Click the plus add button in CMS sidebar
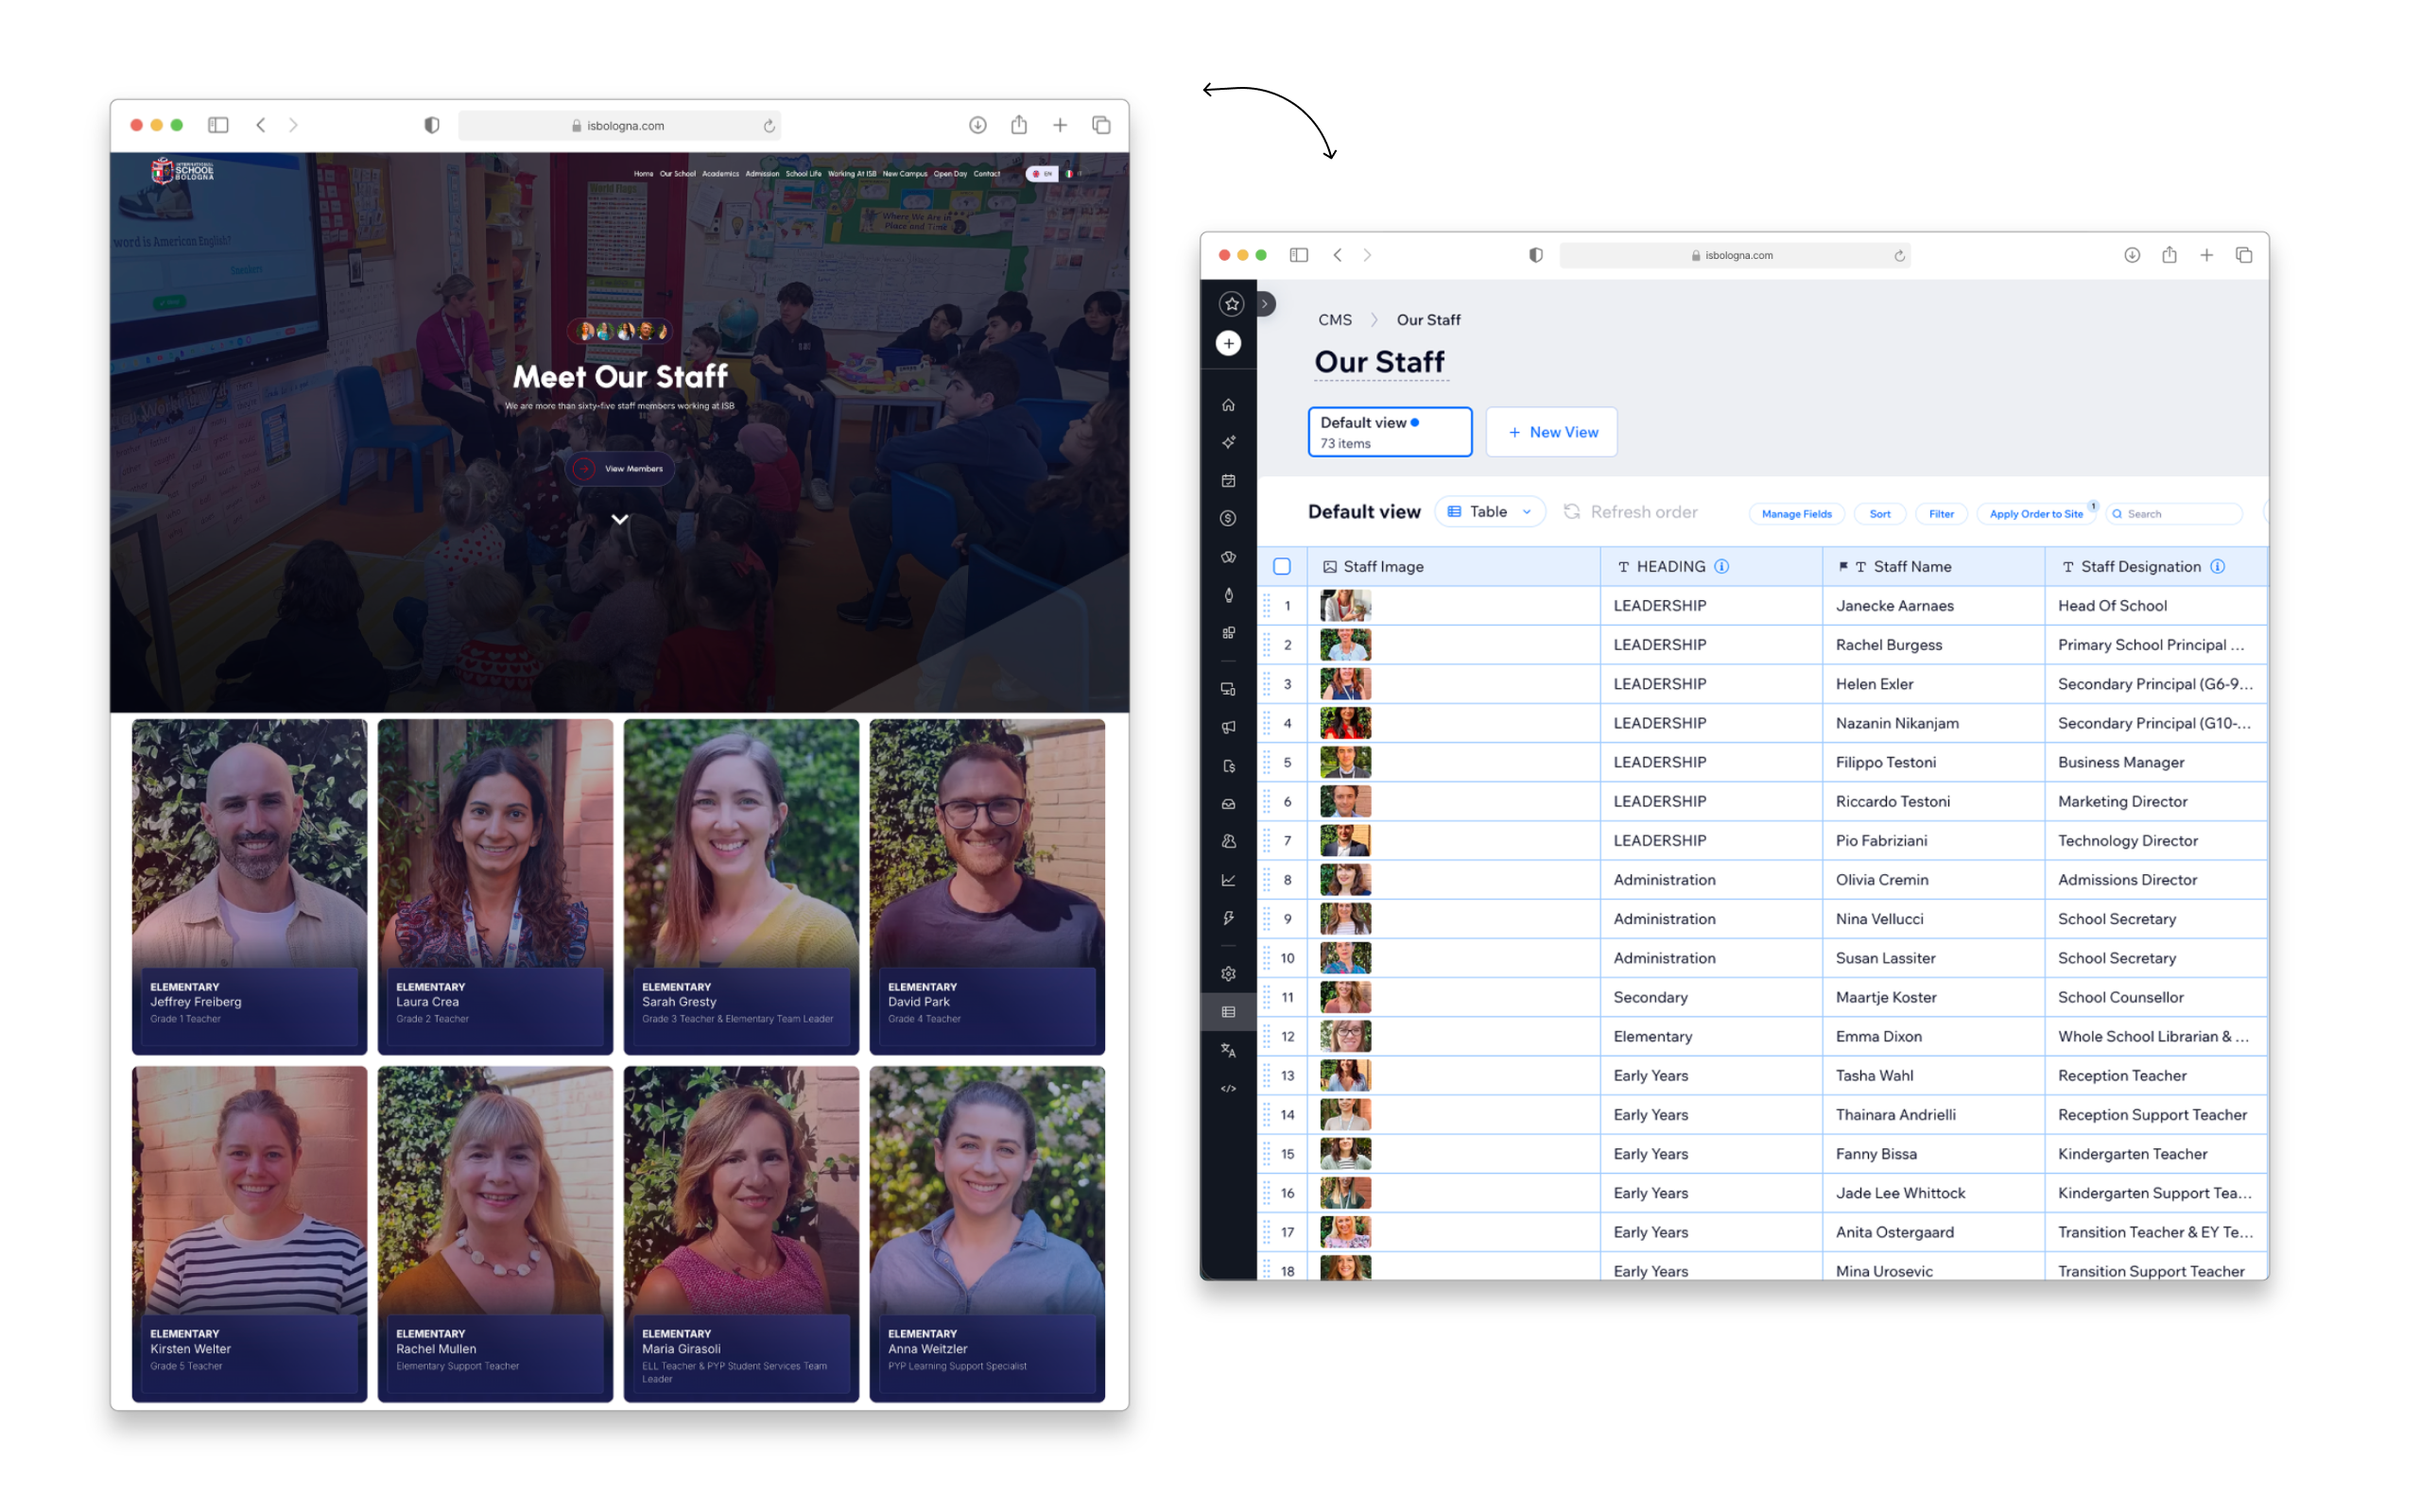Viewport: 2420px width, 1512px height. click(x=1228, y=343)
